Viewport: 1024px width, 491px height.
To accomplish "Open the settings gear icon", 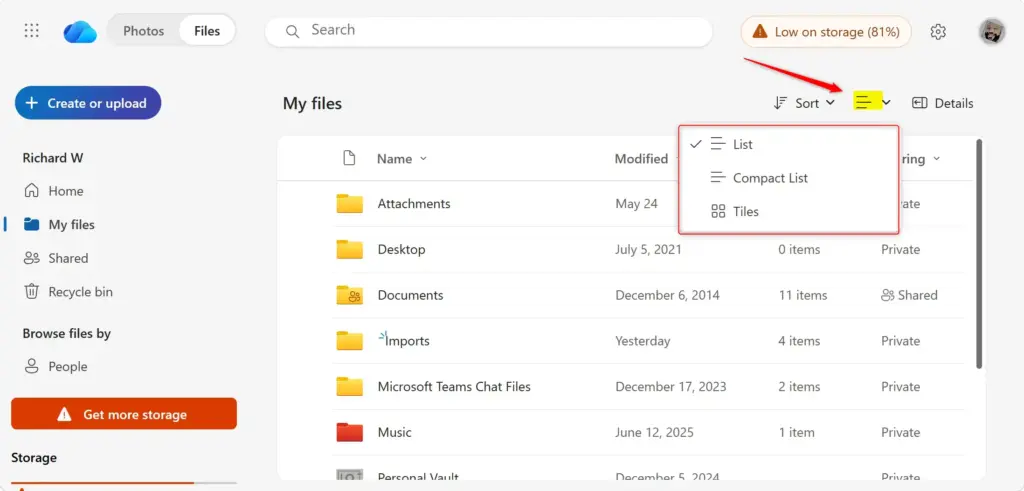I will click(938, 31).
